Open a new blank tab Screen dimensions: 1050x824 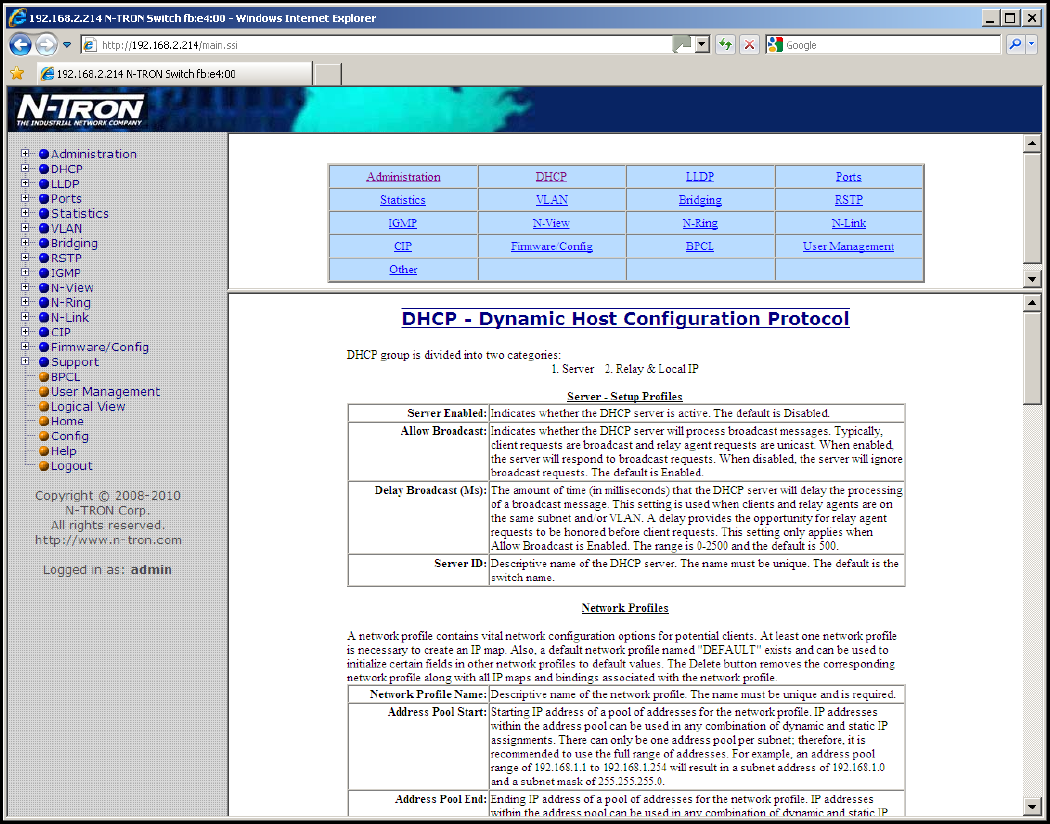click(x=327, y=74)
